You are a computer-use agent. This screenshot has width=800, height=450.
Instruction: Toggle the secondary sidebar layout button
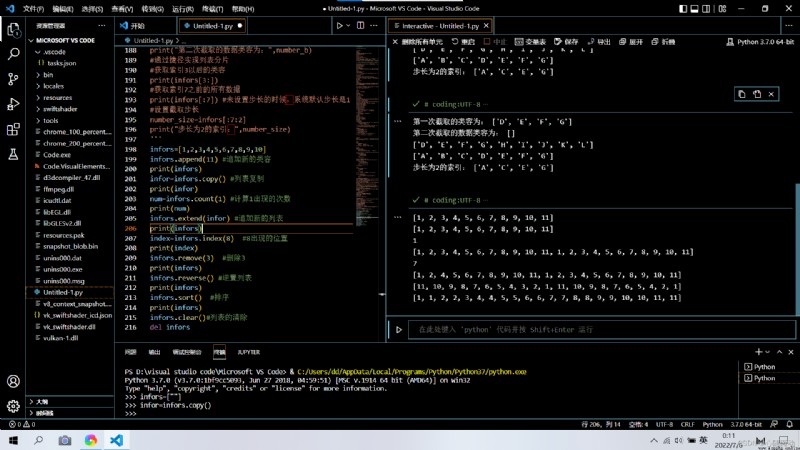[x=706, y=9]
